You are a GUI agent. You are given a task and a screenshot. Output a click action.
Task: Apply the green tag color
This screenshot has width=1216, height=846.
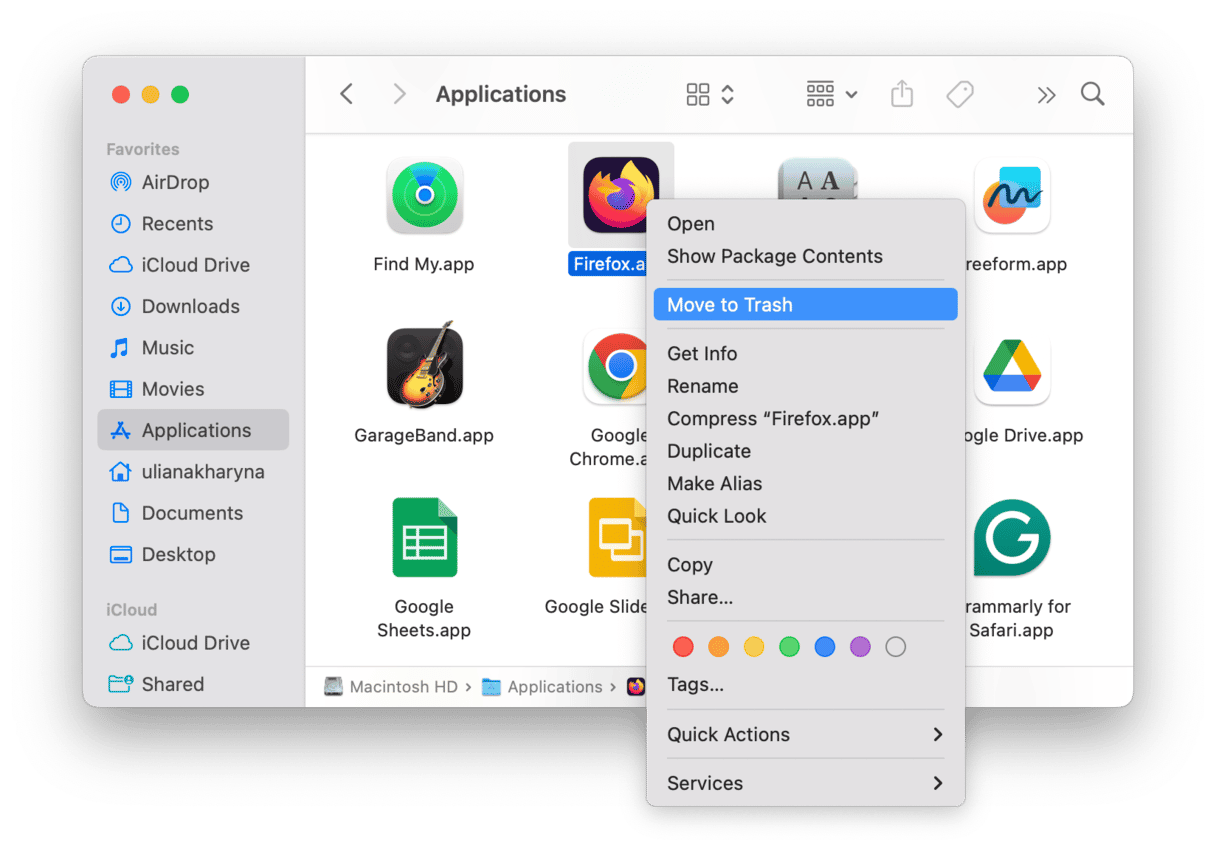point(789,647)
